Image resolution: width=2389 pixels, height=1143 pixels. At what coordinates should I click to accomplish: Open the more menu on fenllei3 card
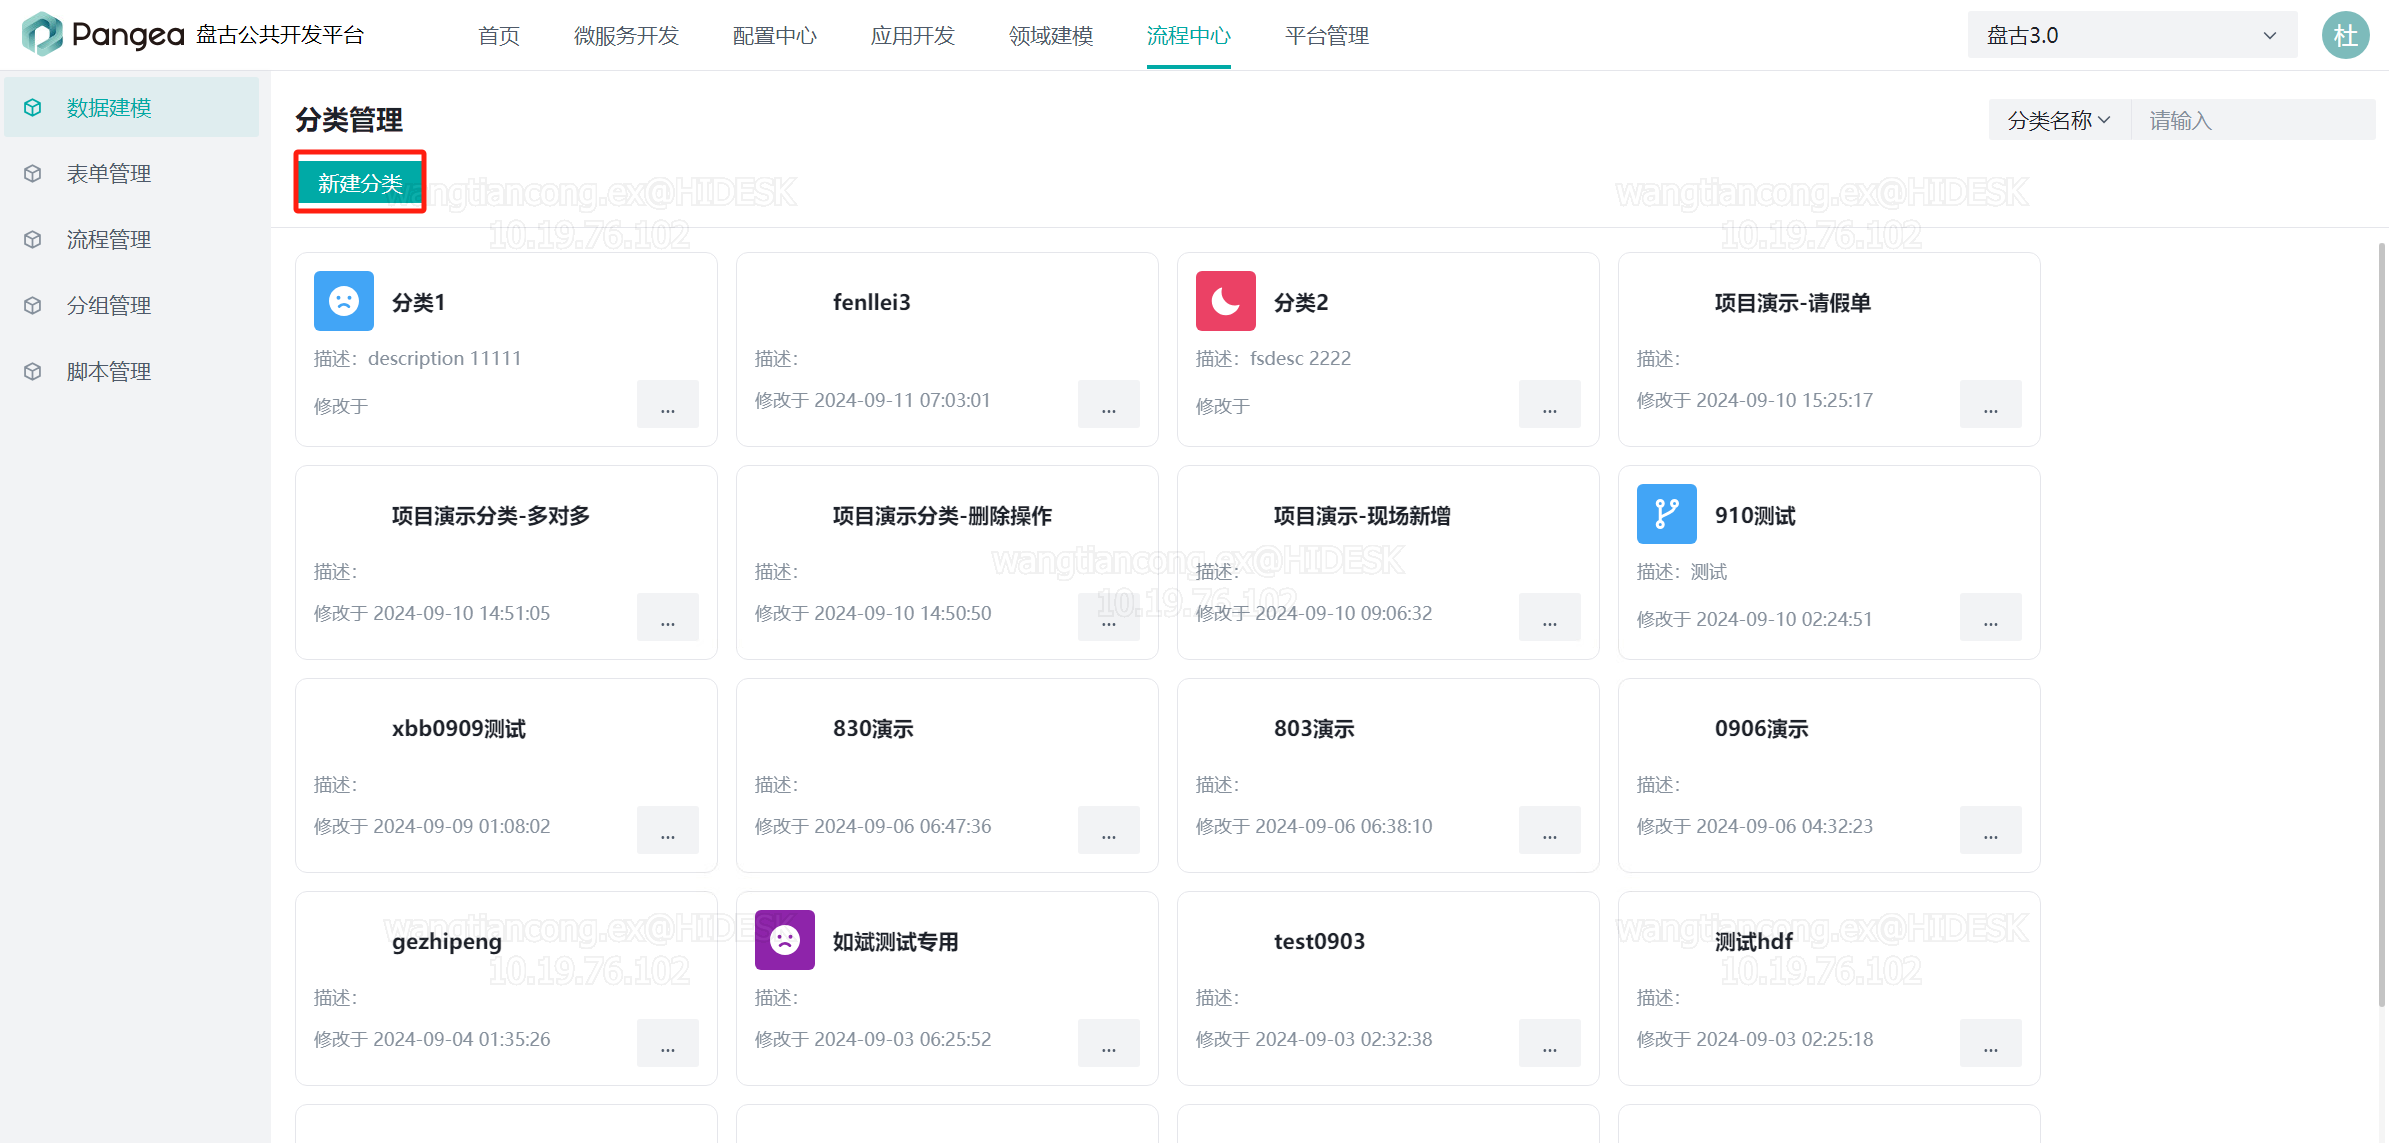[1109, 404]
